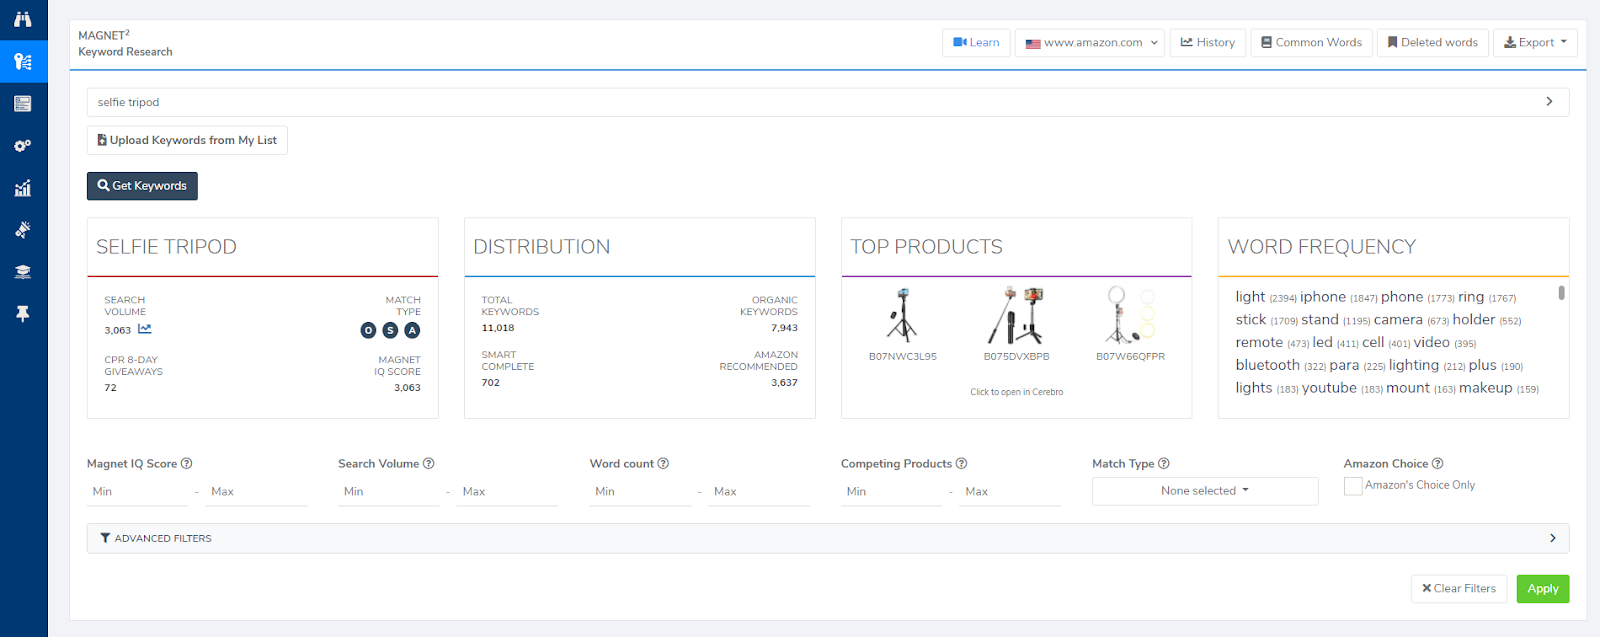
Task: Focus Competing Products Min field
Action: (891, 492)
